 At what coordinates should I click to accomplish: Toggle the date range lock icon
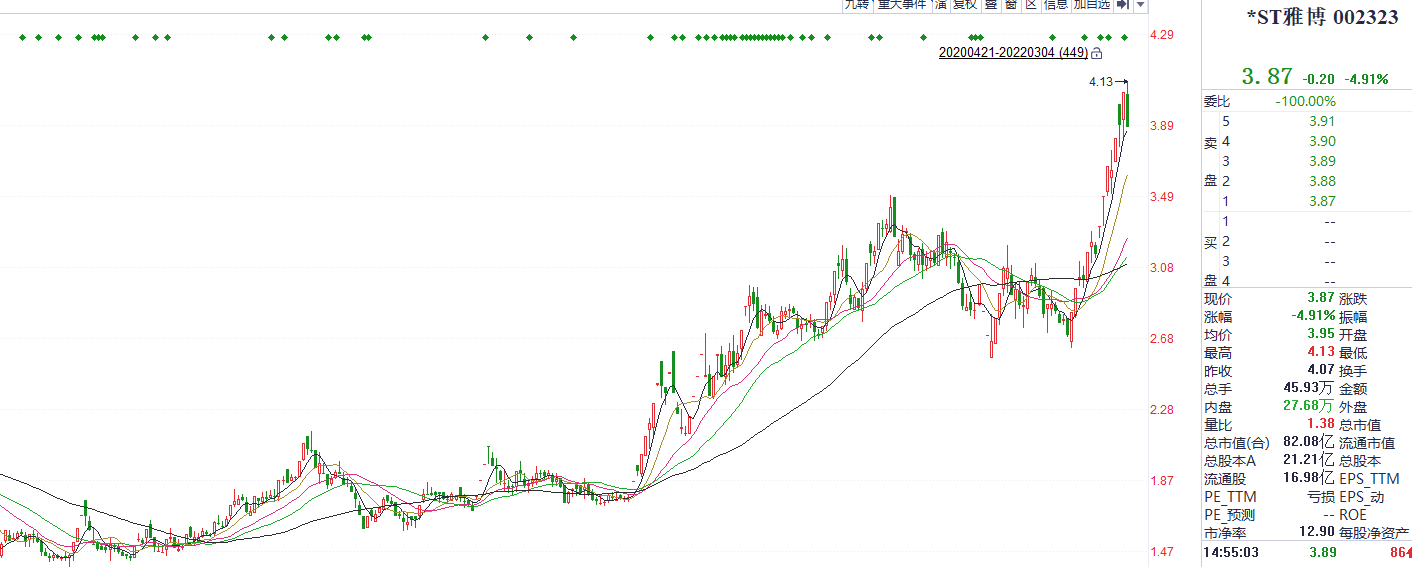[1097, 53]
